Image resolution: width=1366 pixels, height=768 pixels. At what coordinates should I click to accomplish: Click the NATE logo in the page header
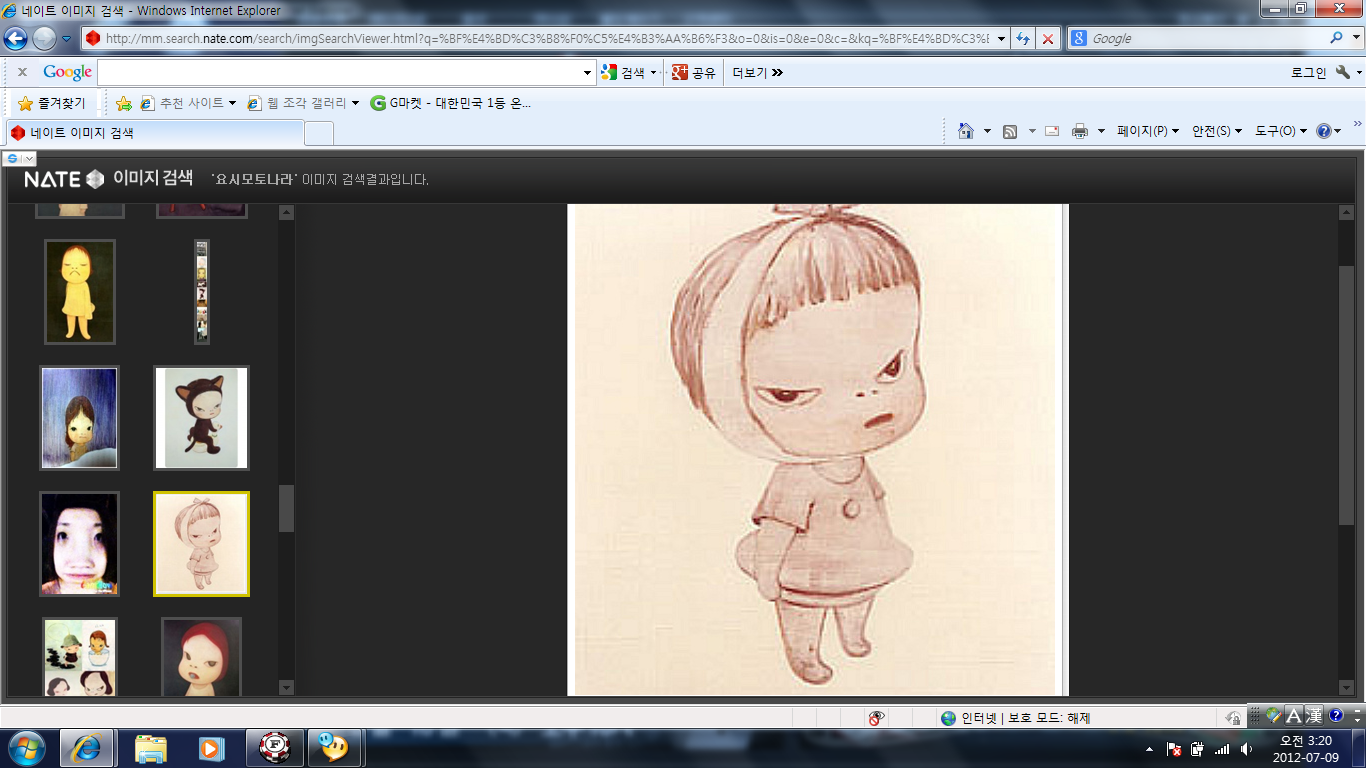pyautogui.click(x=64, y=179)
